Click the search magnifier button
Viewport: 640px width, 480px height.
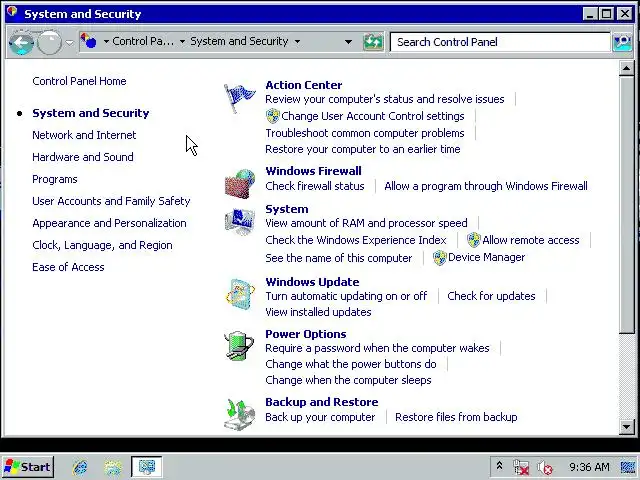coord(622,42)
